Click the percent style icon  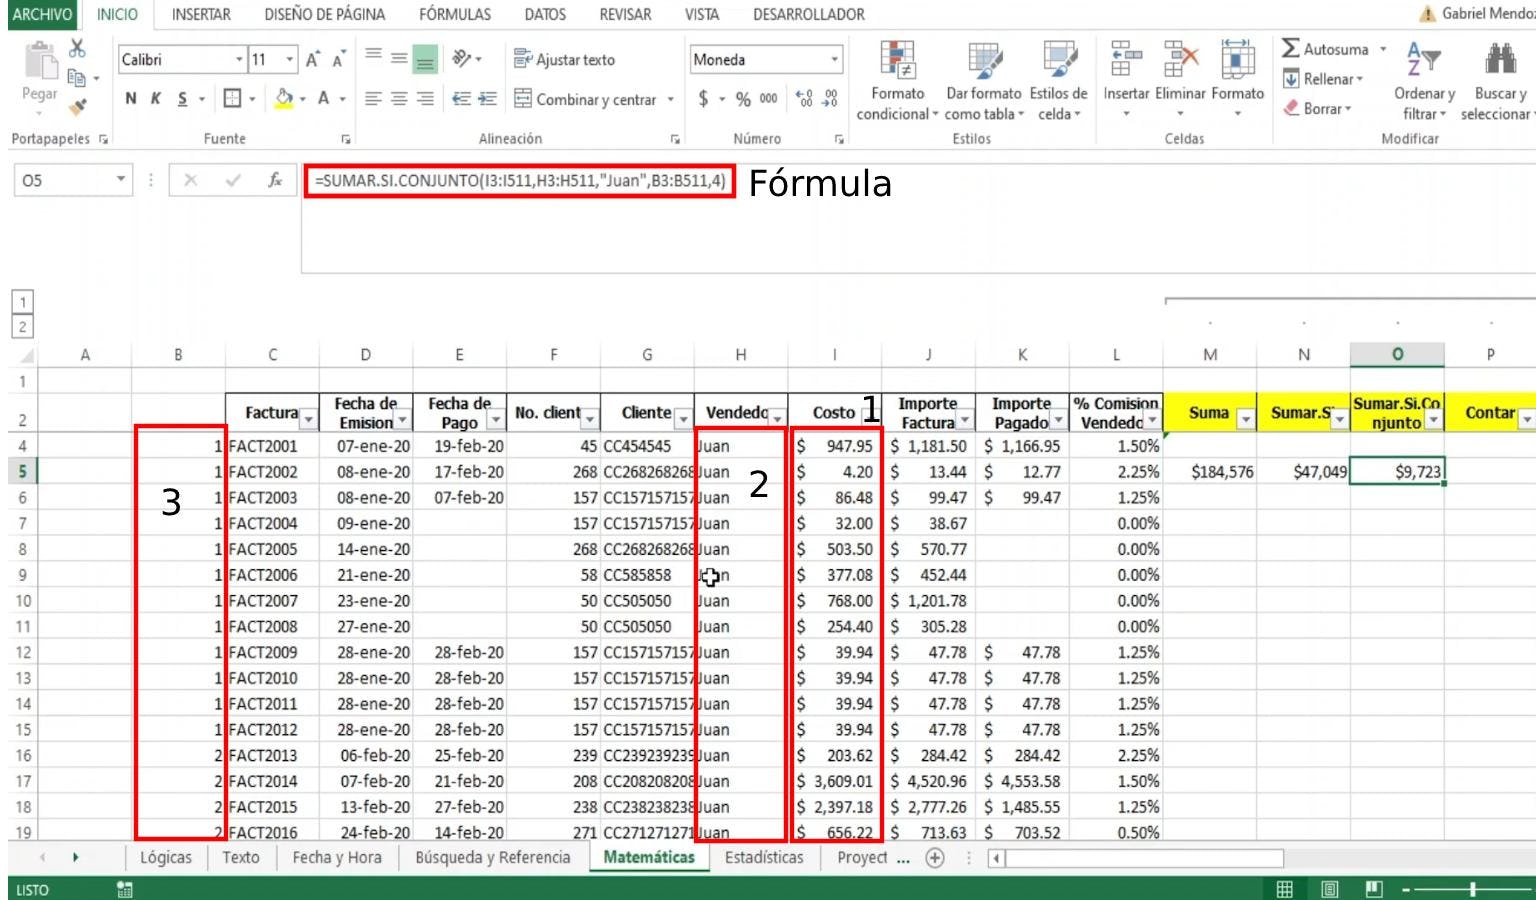click(743, 99)
